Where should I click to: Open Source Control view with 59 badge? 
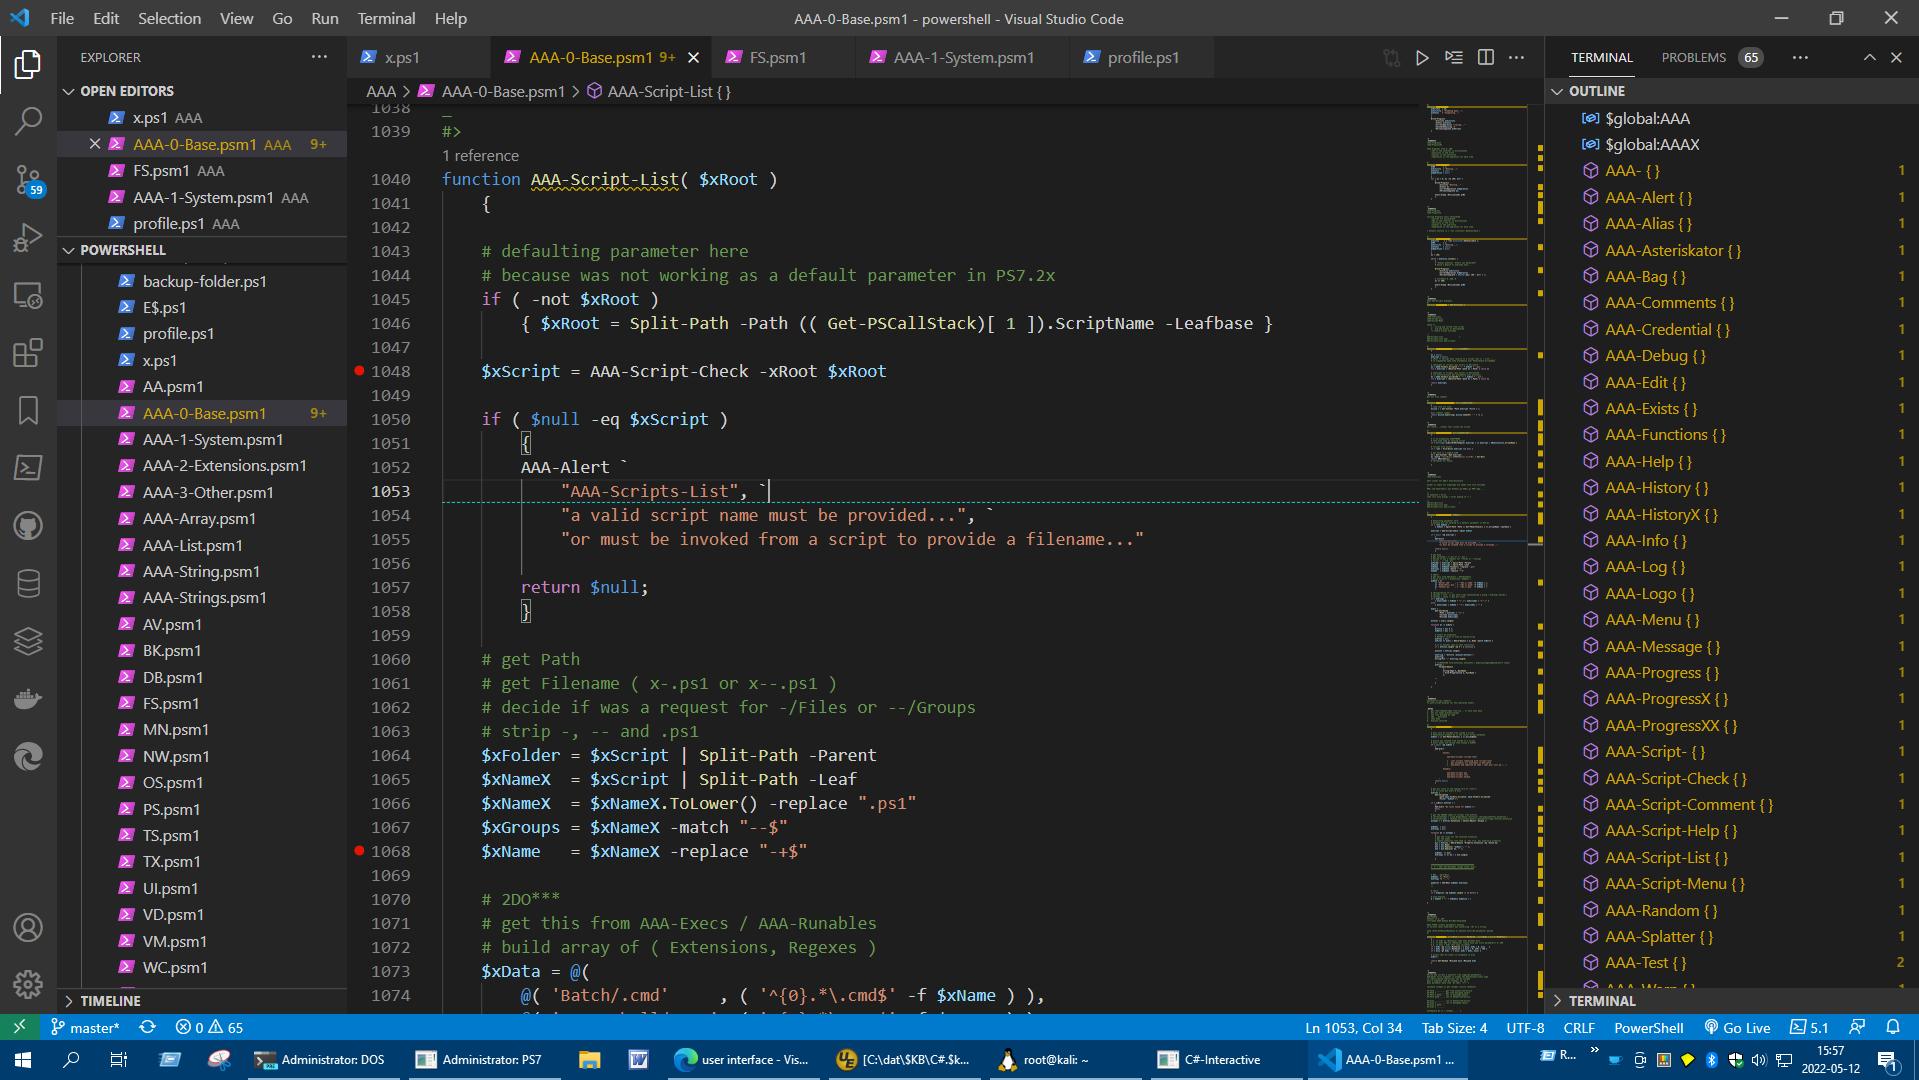[28, 180]
